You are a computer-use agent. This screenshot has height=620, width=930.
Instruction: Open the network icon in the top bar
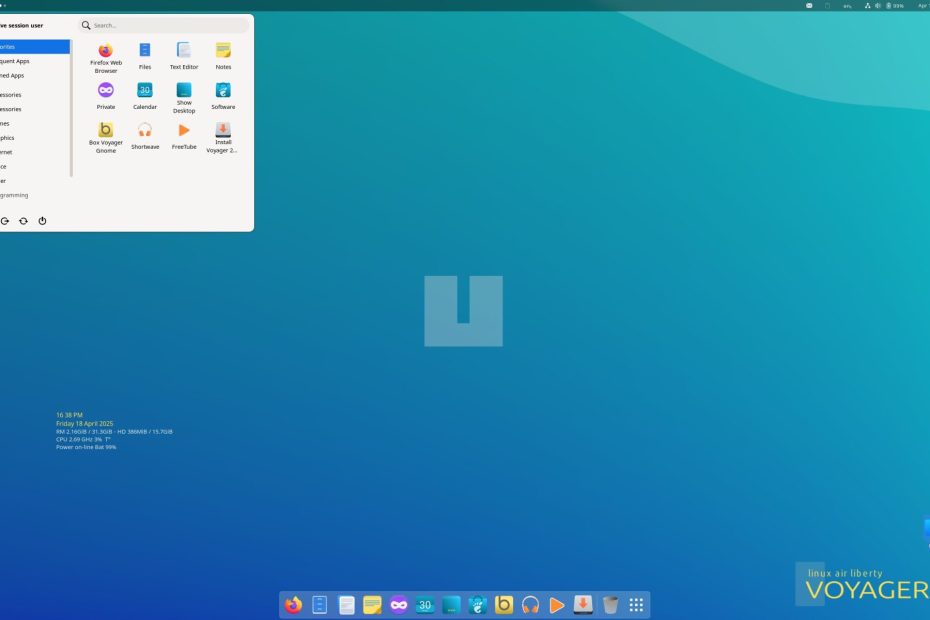867,5
